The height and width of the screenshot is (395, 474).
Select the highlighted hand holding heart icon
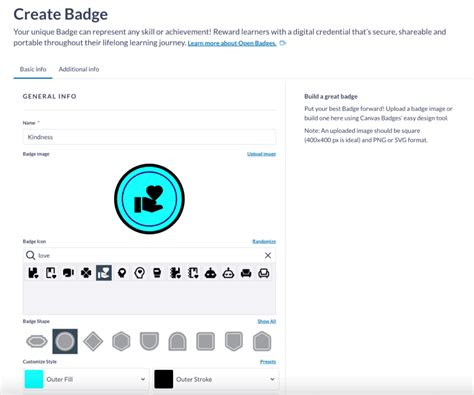coord(104,273)
